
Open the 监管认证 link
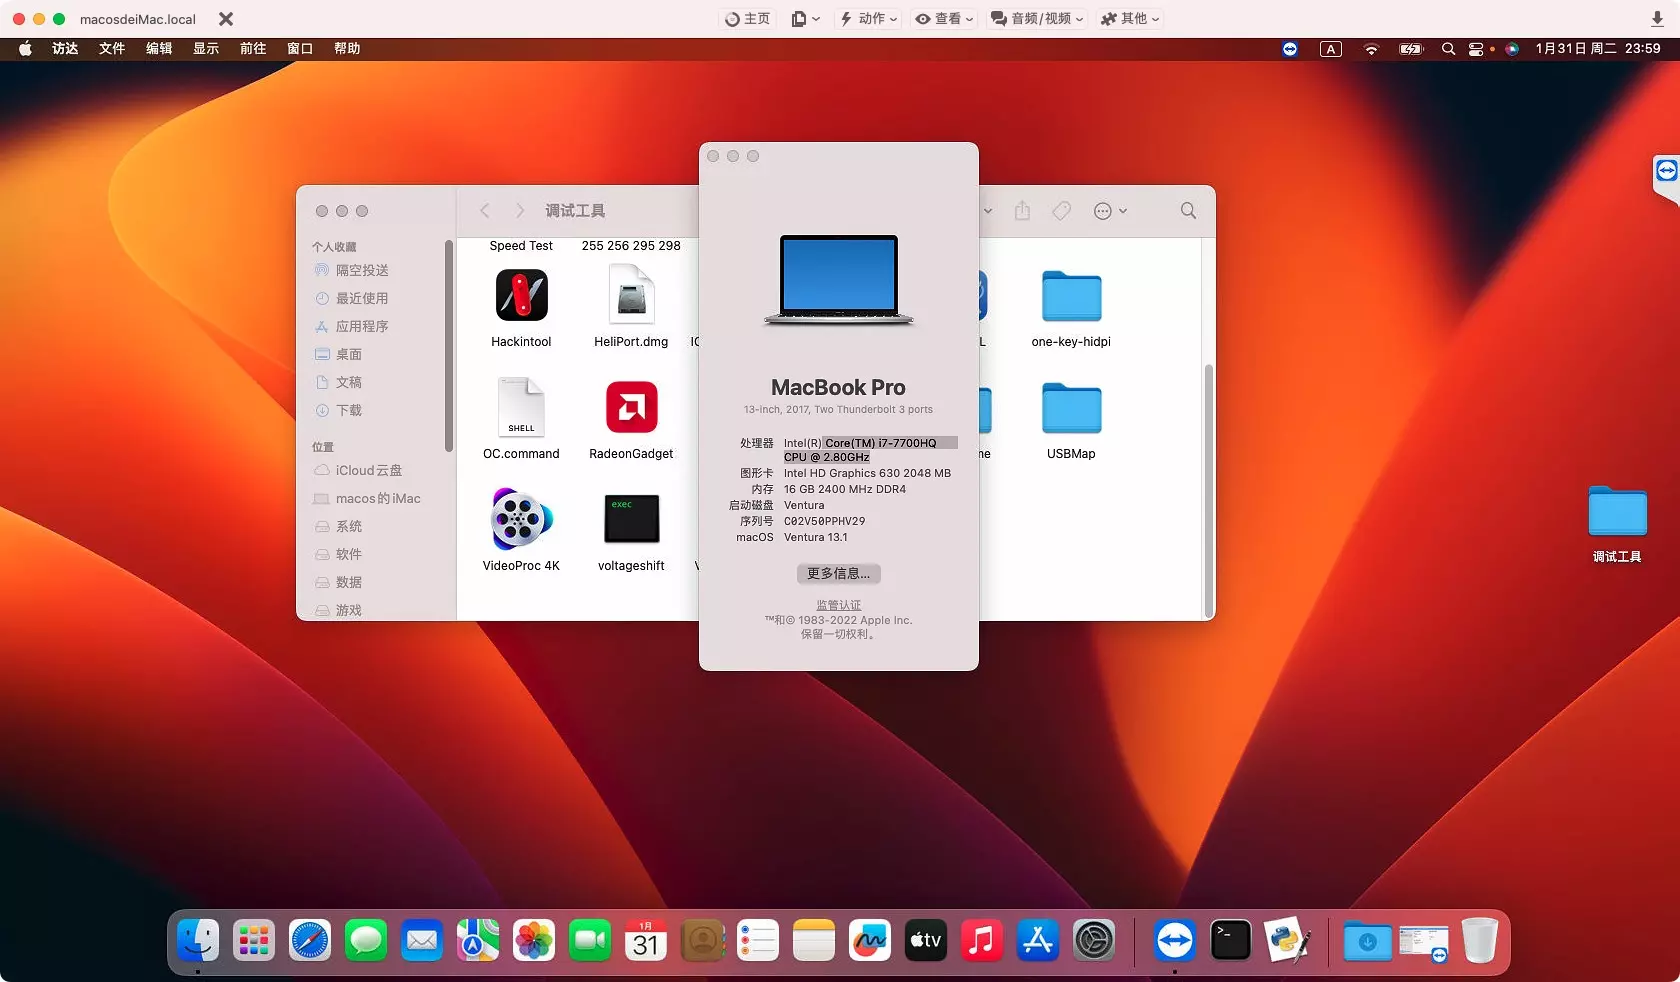pyautogui.click(x=837, y=604)
